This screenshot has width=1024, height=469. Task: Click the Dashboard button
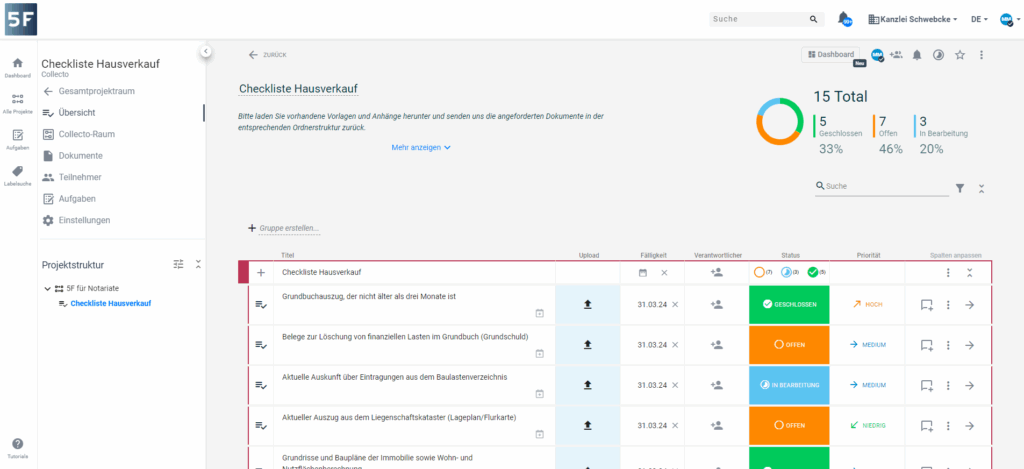[x=831, y=55]
